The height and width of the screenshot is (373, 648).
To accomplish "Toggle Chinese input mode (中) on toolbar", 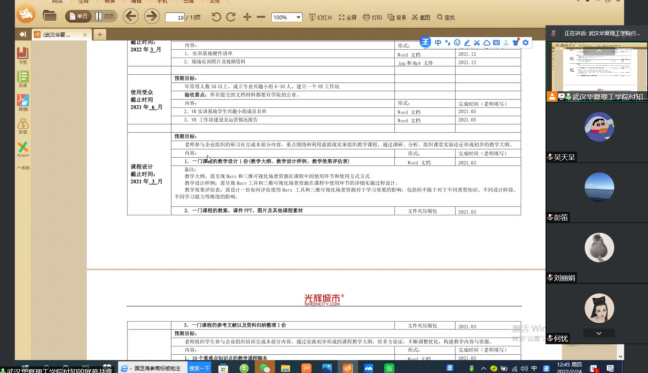I will [438, 43].
